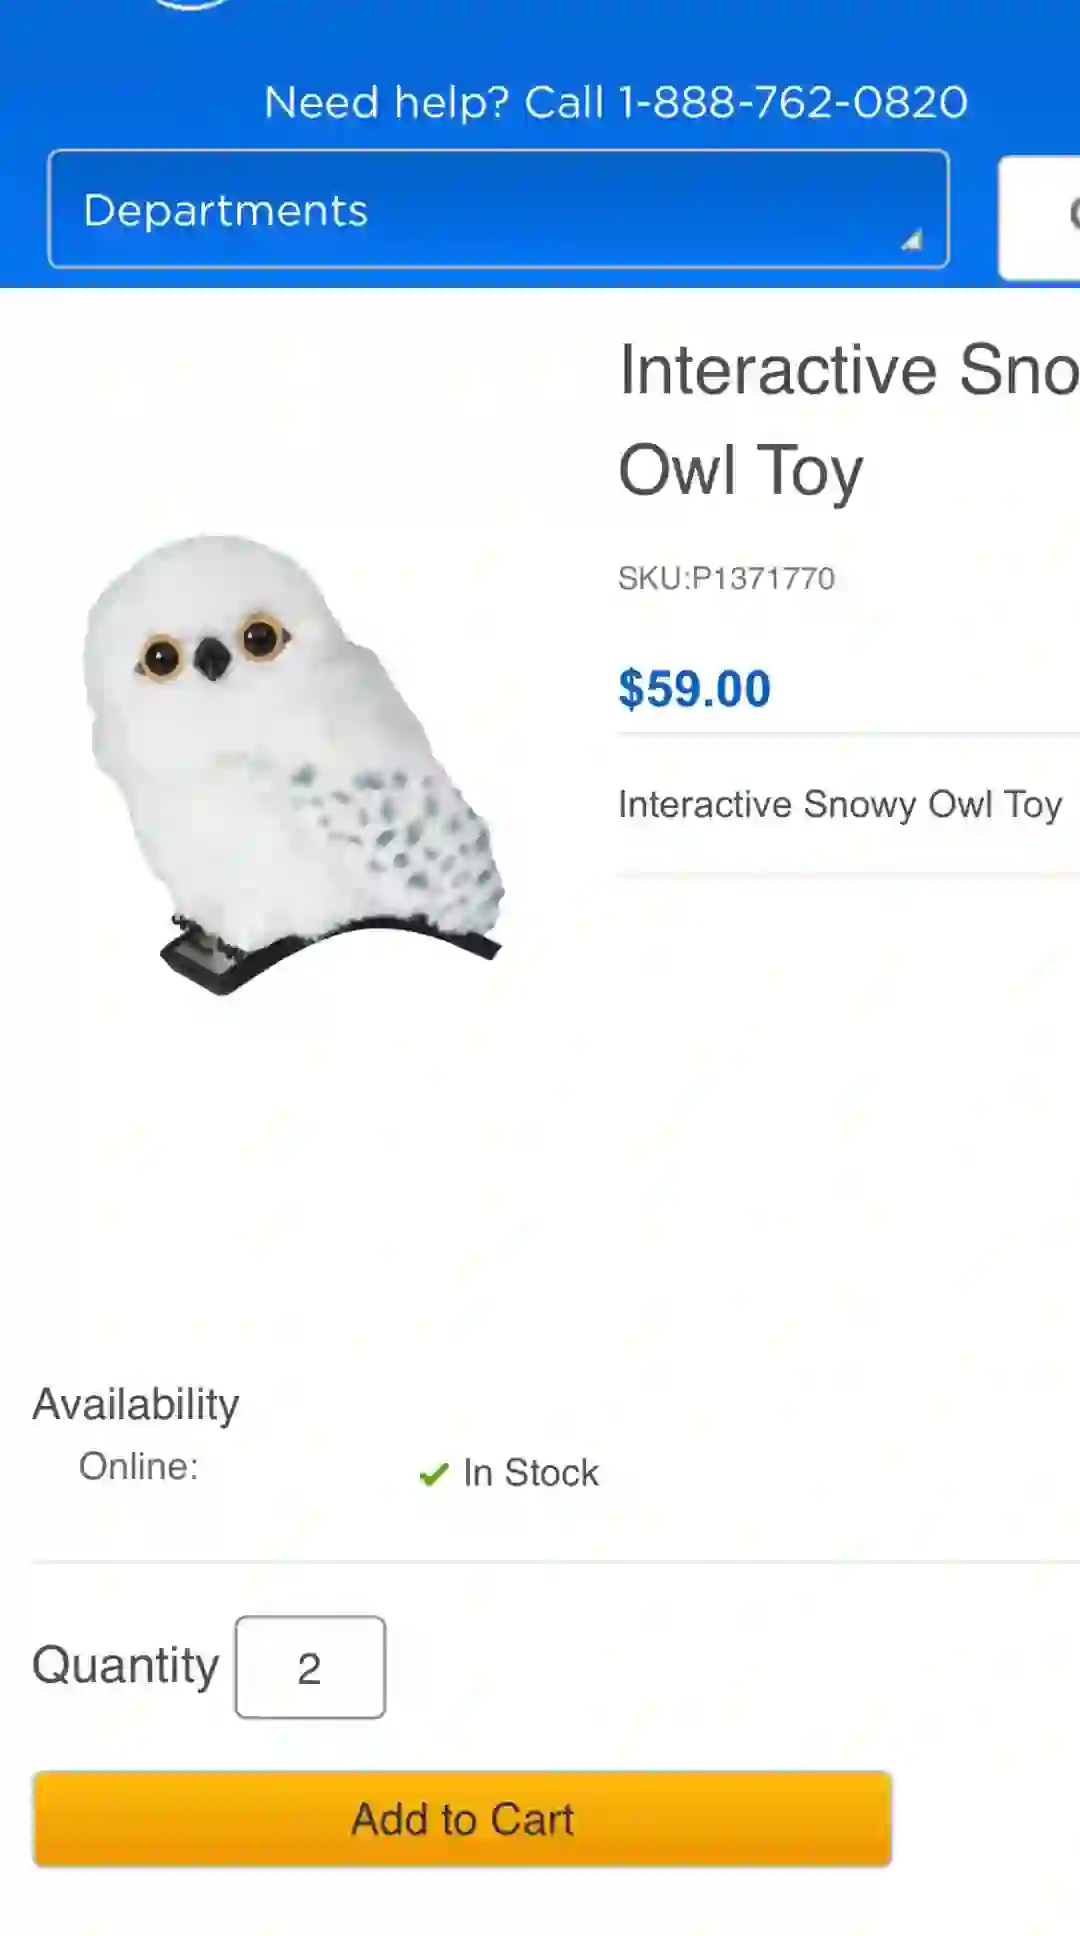Focus the Quantity input field
This screenshot has width=1080, height=1936.
(x=310, y=1667)
